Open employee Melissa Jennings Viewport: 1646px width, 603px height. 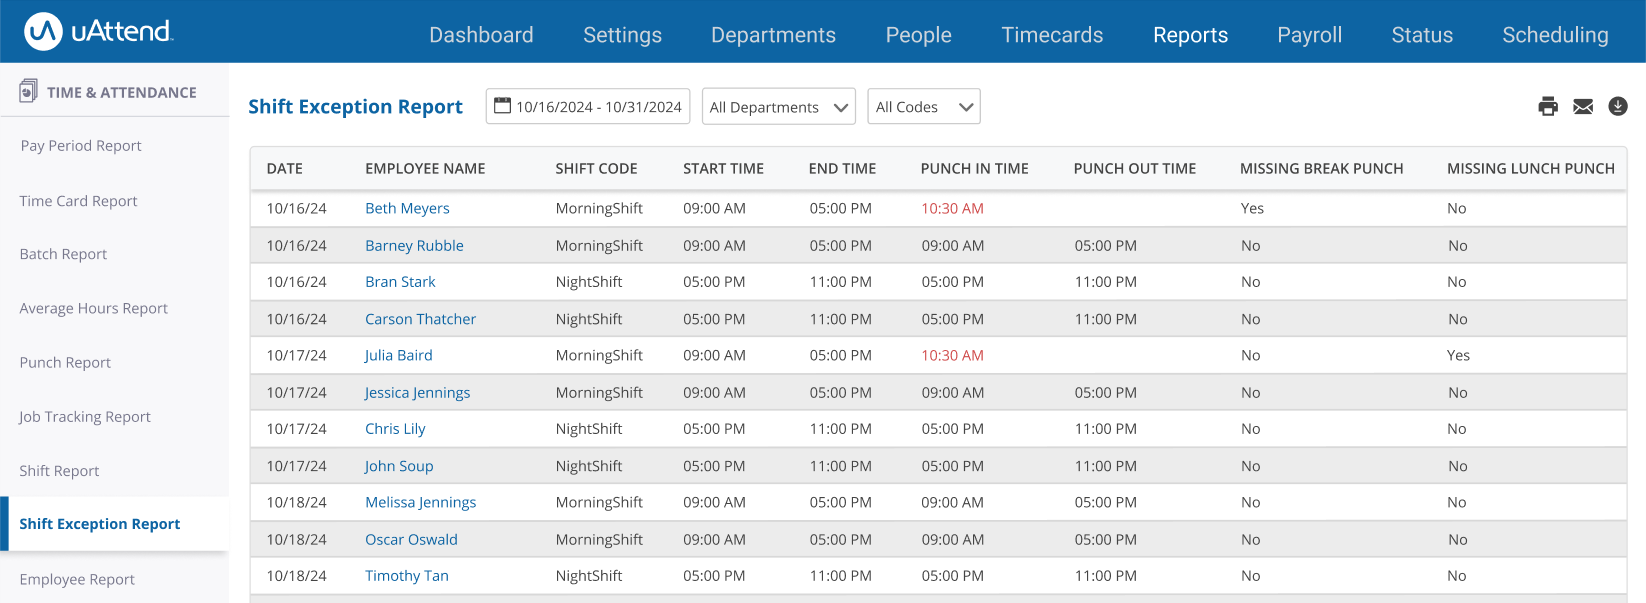click(x=420, y=502)
